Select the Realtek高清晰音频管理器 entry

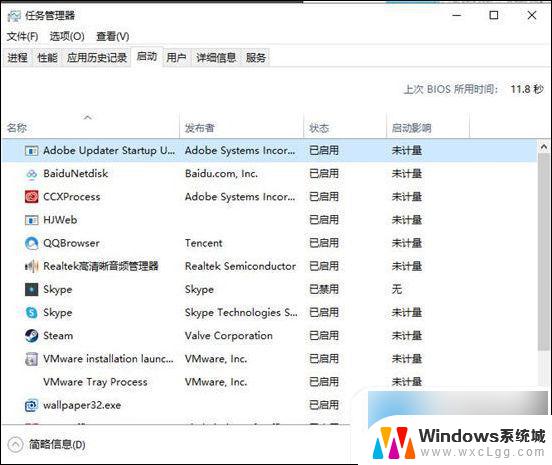coord(101,266)
